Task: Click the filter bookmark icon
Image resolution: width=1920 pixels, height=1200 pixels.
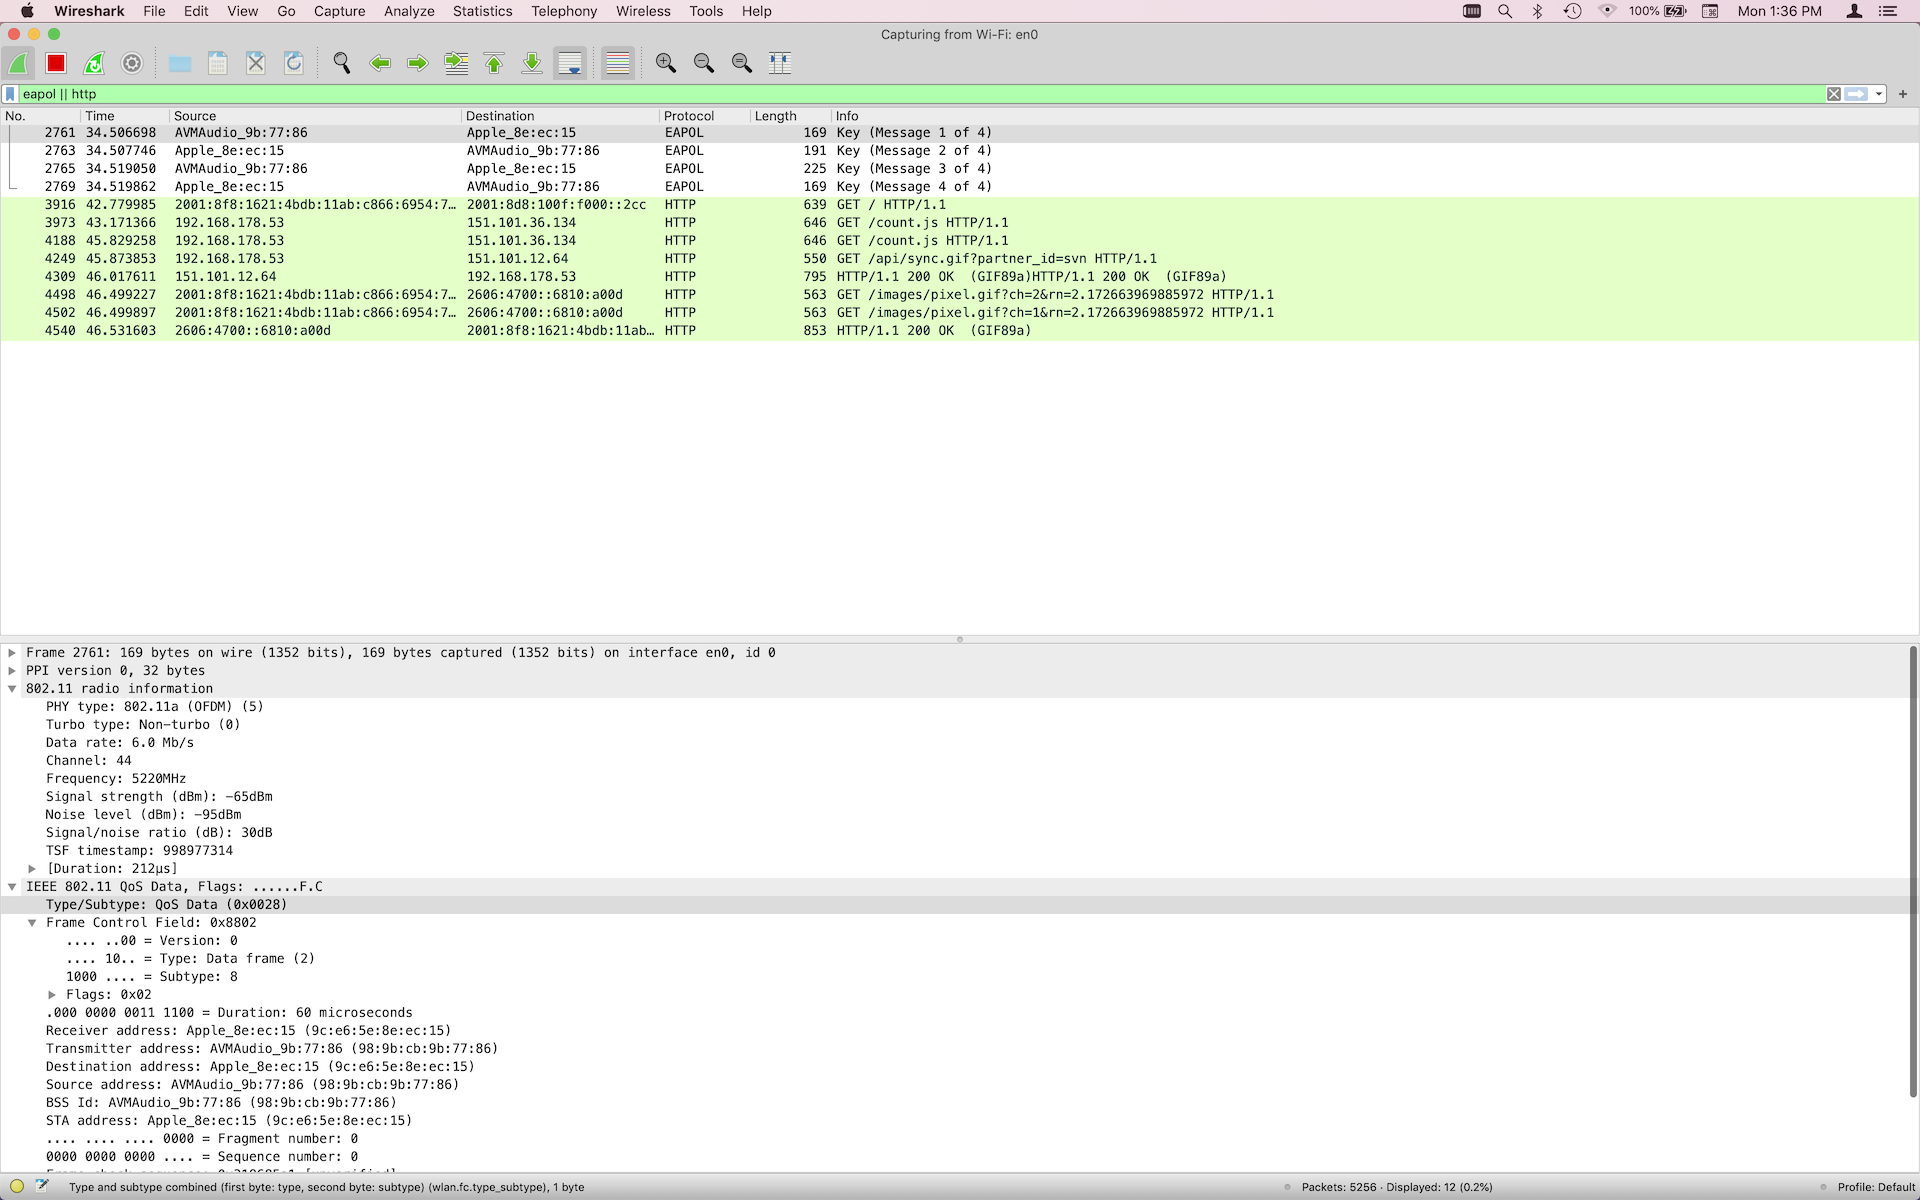Action: pos(10,94)
